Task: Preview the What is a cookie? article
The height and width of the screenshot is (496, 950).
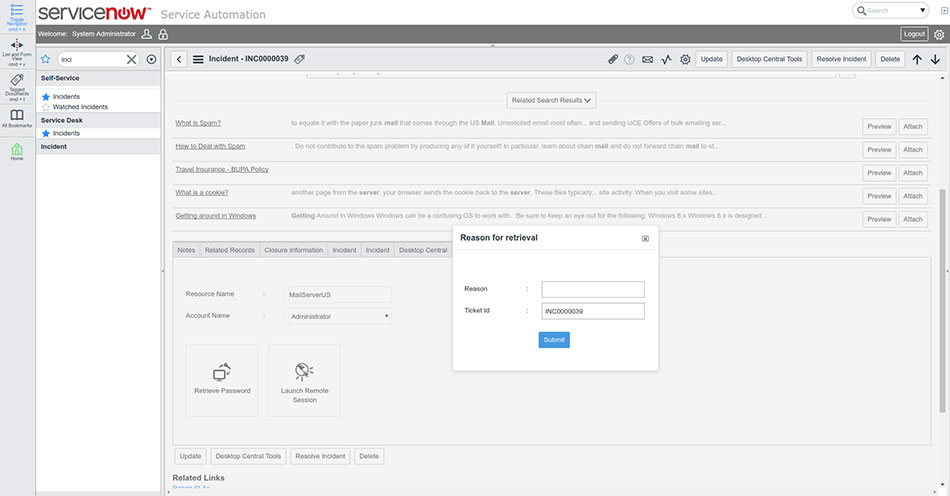Action: pyautogui.click(x=879, y=196)
